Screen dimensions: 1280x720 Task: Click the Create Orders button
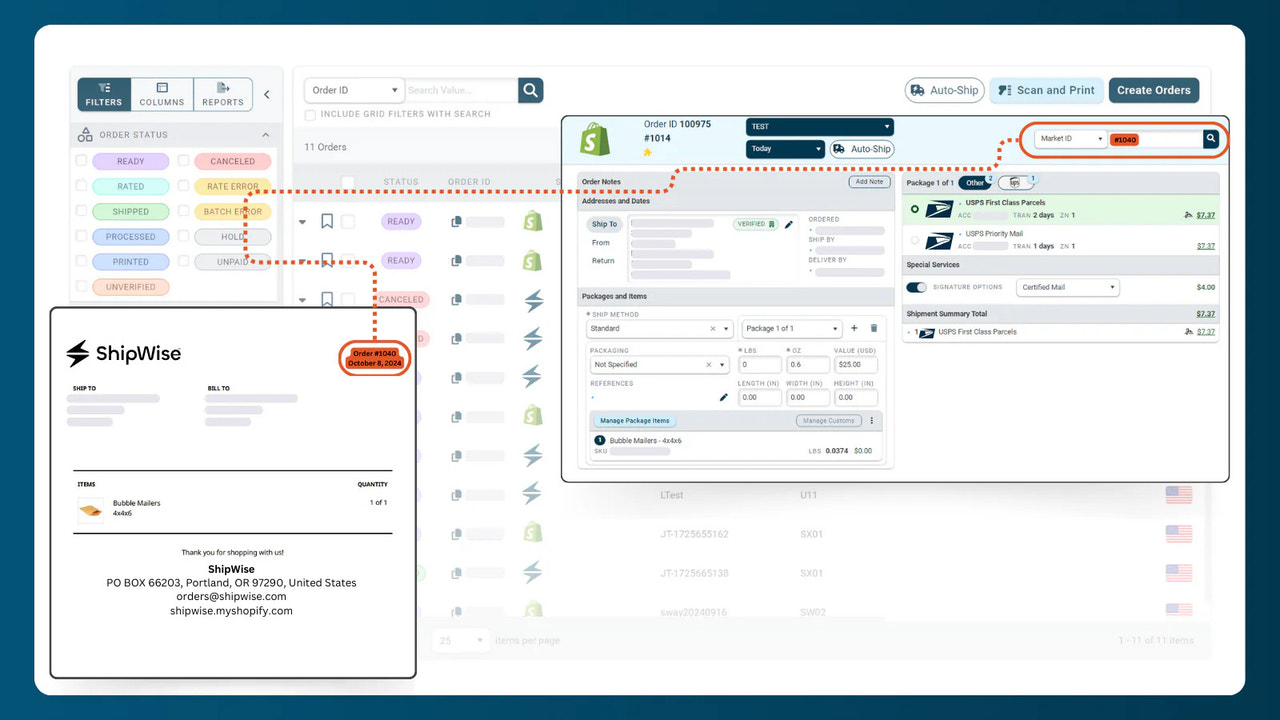pyautogui.click(x=1154, y=90)
